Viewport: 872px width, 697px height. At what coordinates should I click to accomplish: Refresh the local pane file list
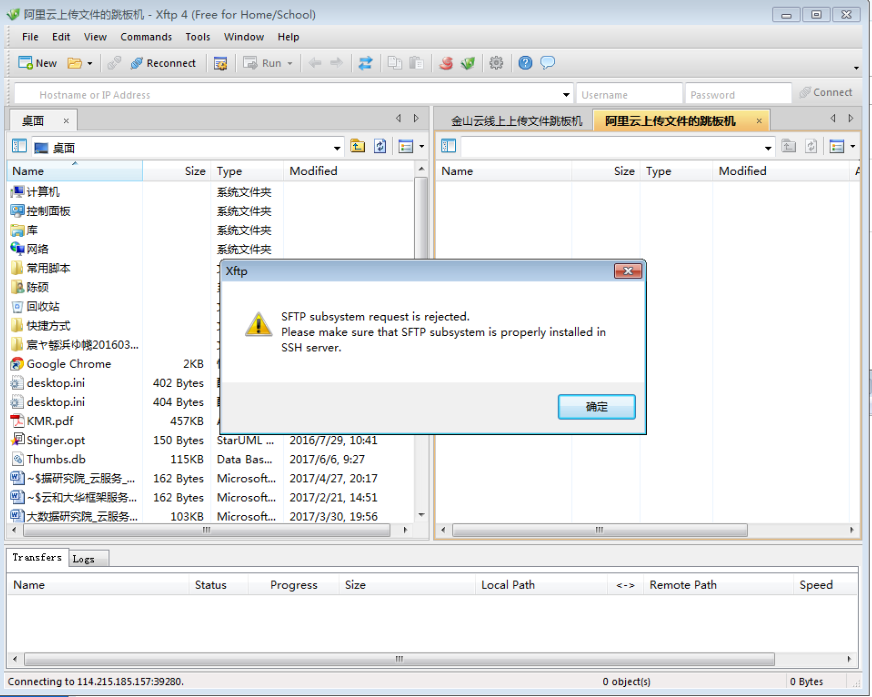pos(380,146)
